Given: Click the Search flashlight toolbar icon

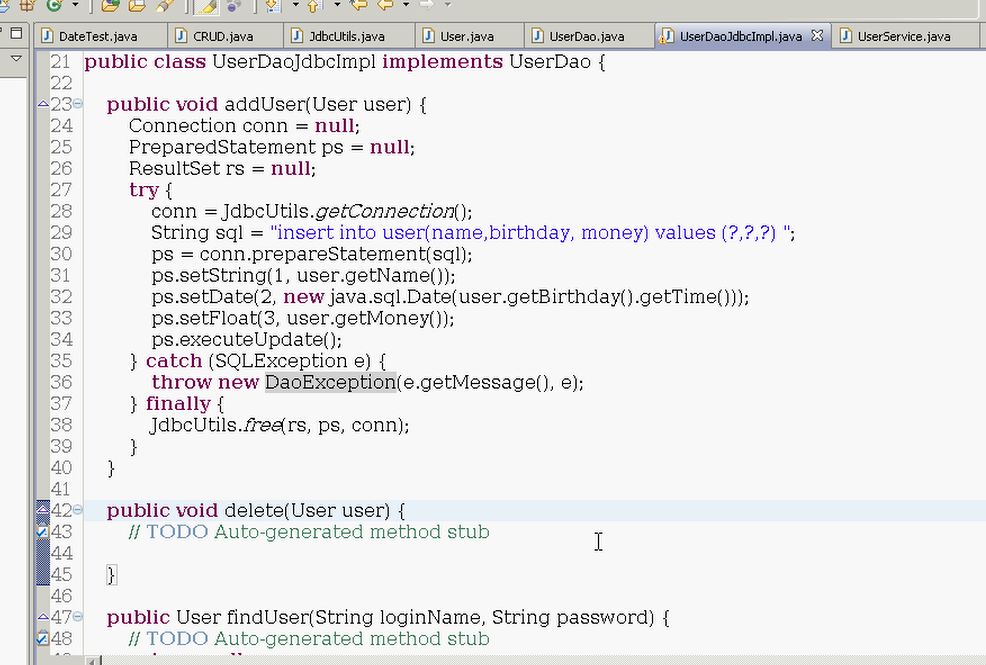Looking at the screenshot, I should (x=165, y=6).
